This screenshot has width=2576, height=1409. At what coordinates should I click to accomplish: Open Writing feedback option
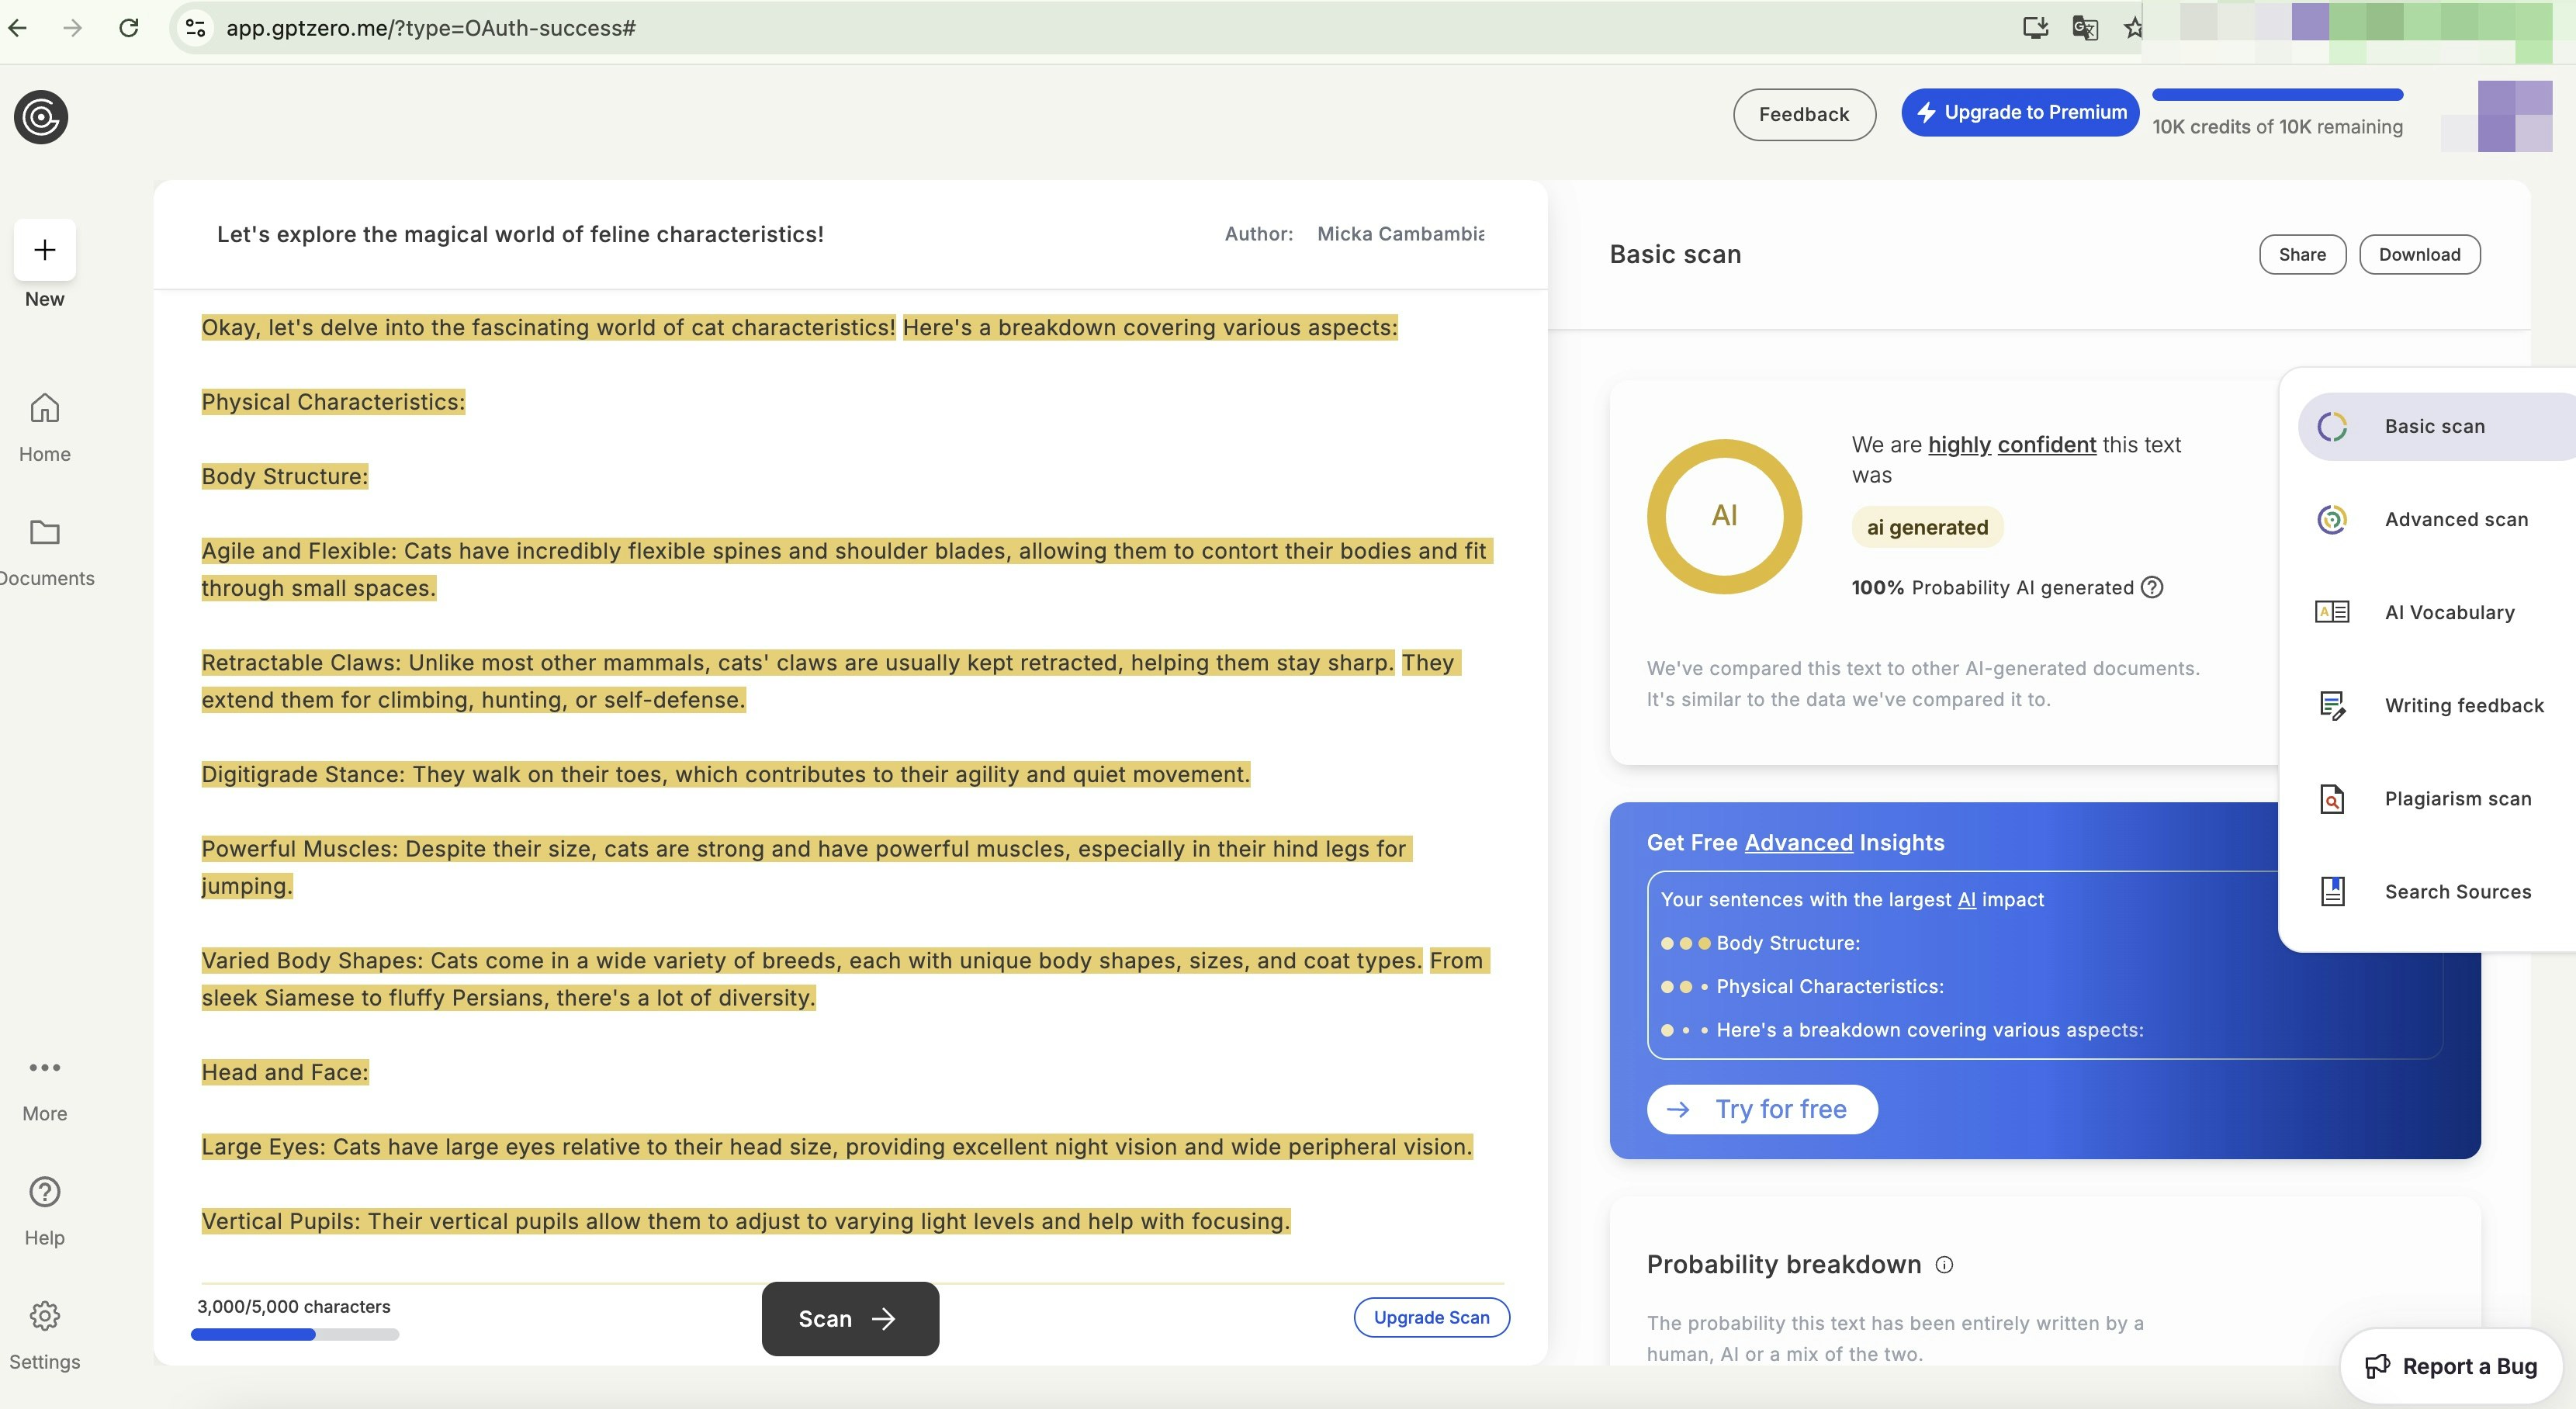pos(2463,705)
